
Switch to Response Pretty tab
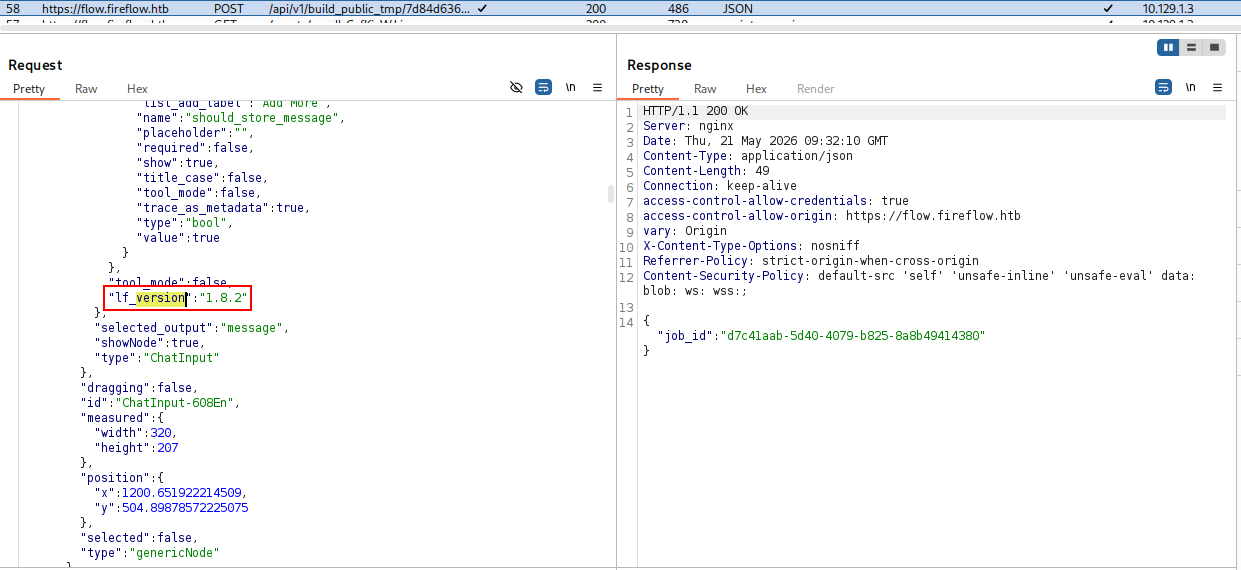[648, 89]
